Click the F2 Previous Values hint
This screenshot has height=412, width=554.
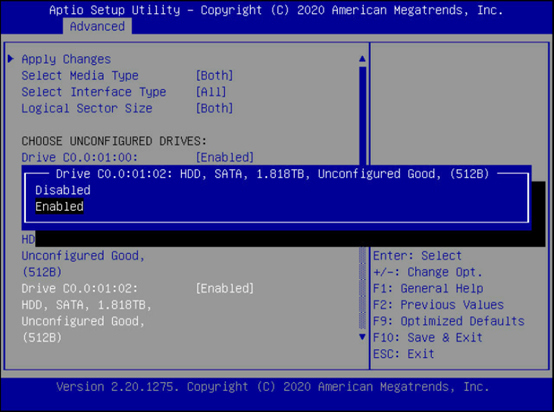coord(438,305)
